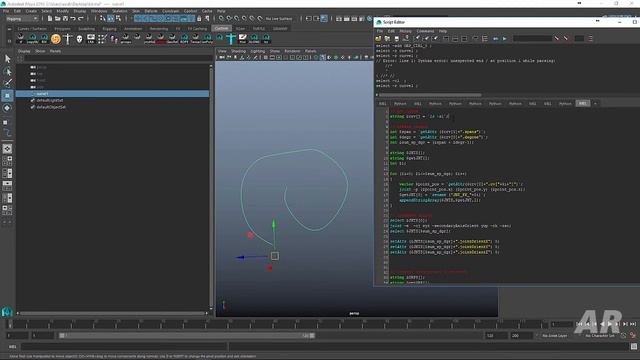
Task: Open Script Editor toolbar options menu icon
Action: (590, 38)
